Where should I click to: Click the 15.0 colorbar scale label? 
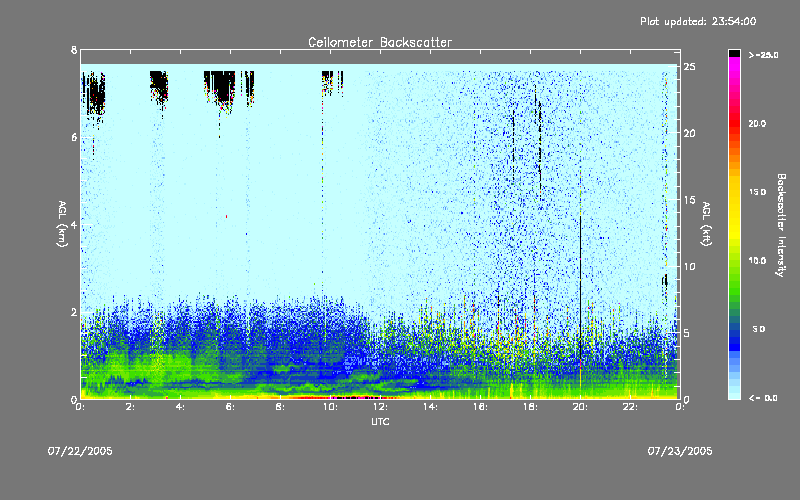(x=757, y=192)
